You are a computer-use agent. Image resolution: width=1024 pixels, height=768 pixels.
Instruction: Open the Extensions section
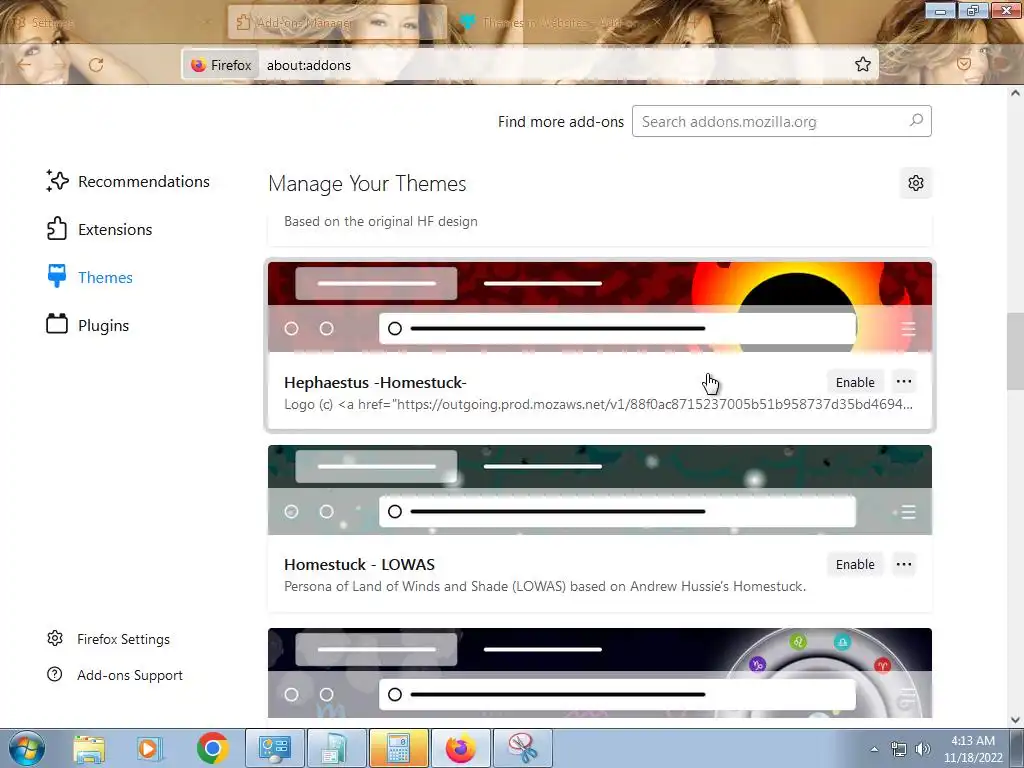coord(99,229)
